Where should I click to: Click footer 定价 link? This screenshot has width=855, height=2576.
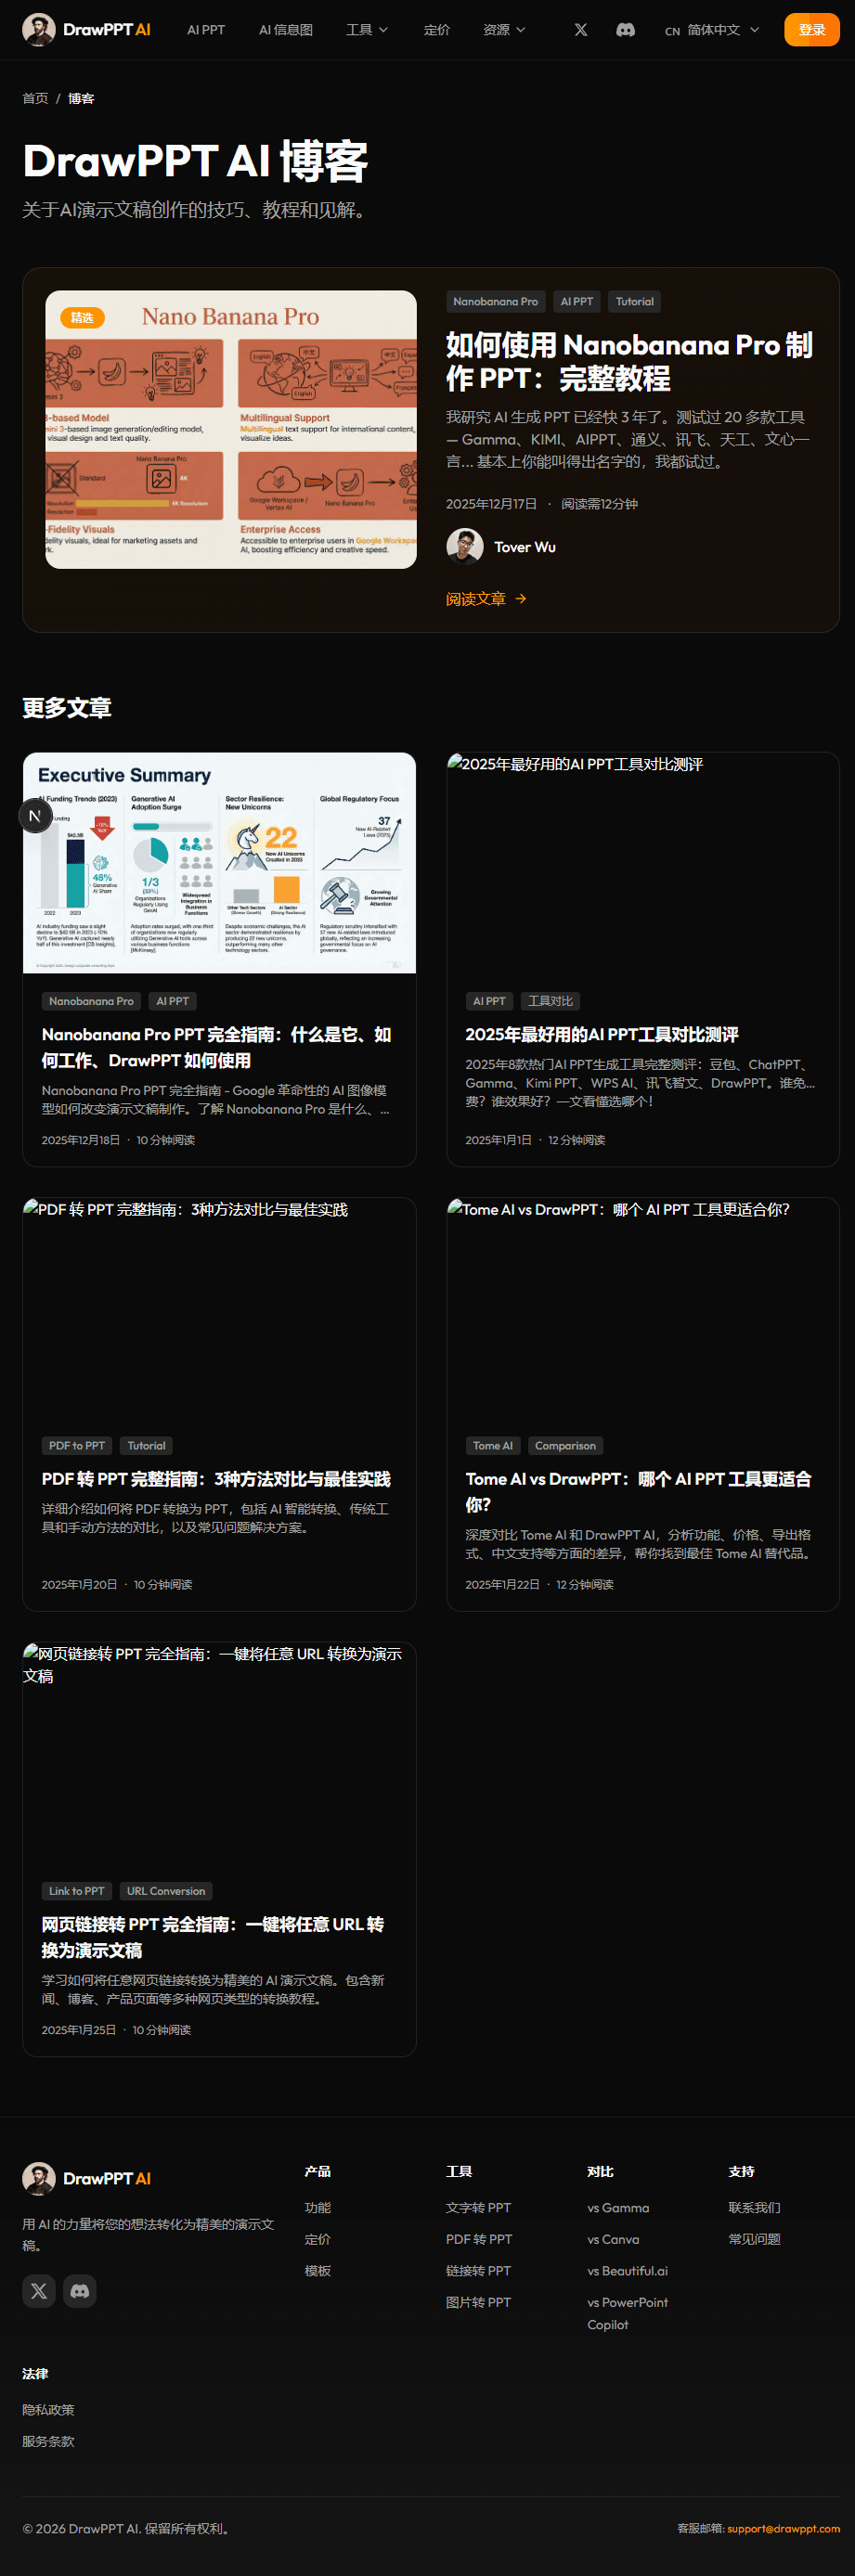click(318, 2238)
